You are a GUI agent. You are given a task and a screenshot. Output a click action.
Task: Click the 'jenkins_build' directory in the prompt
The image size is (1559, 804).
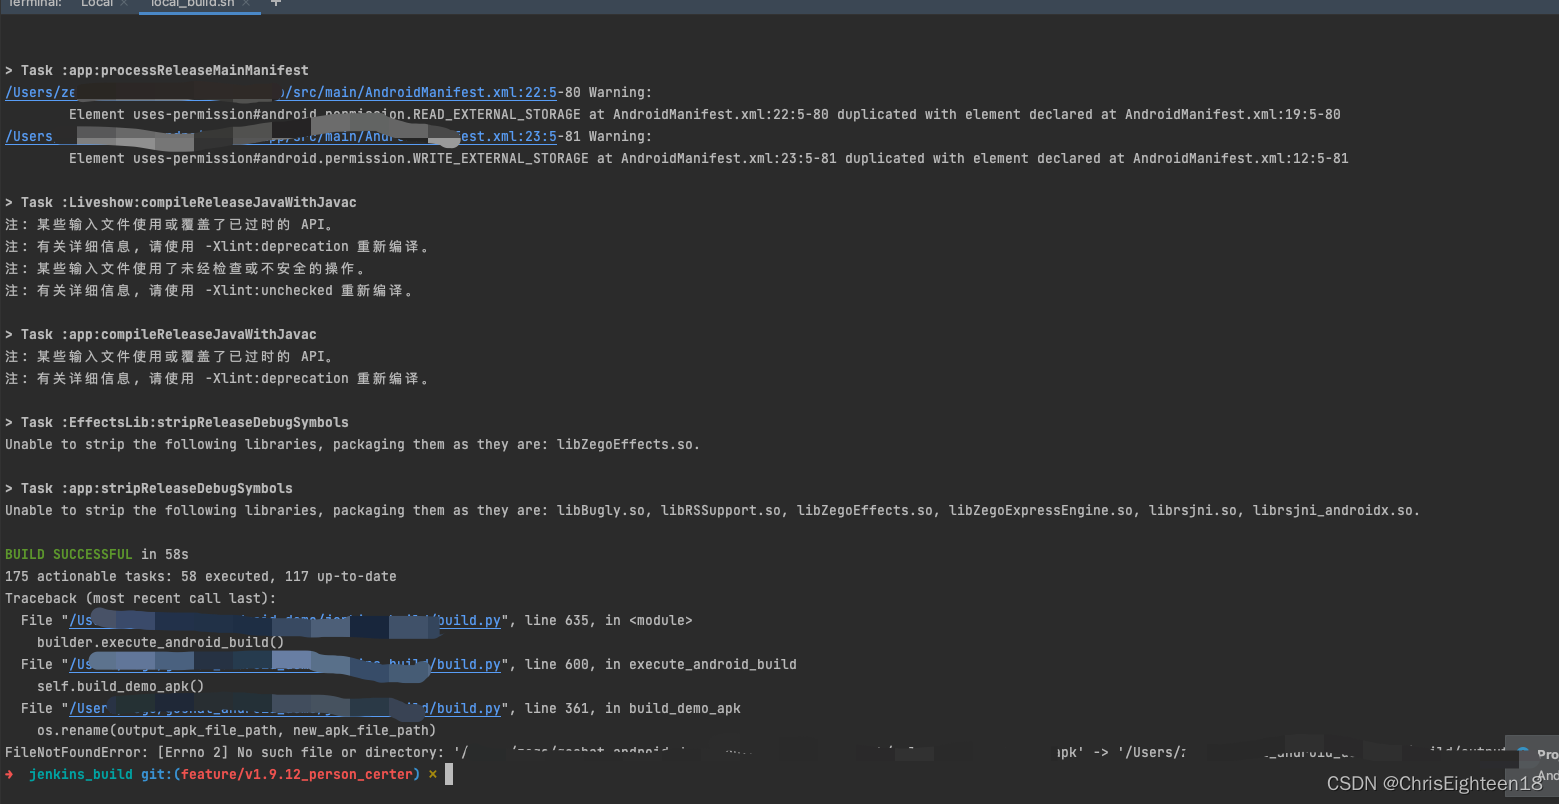pyautogui.click(x=81, y=774)
